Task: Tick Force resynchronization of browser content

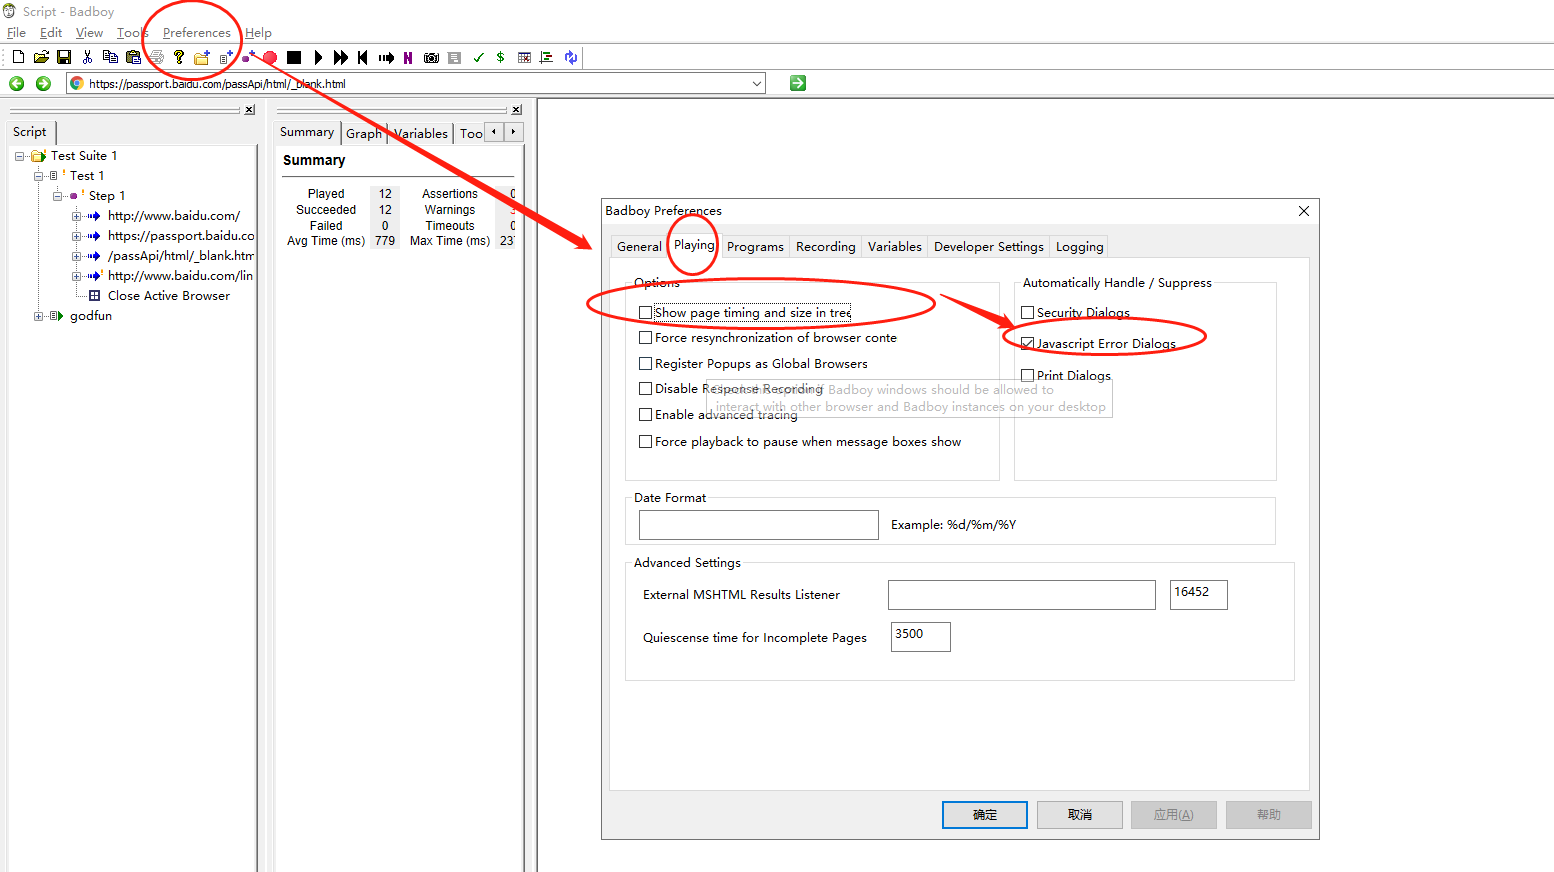Action: [646, 338]
